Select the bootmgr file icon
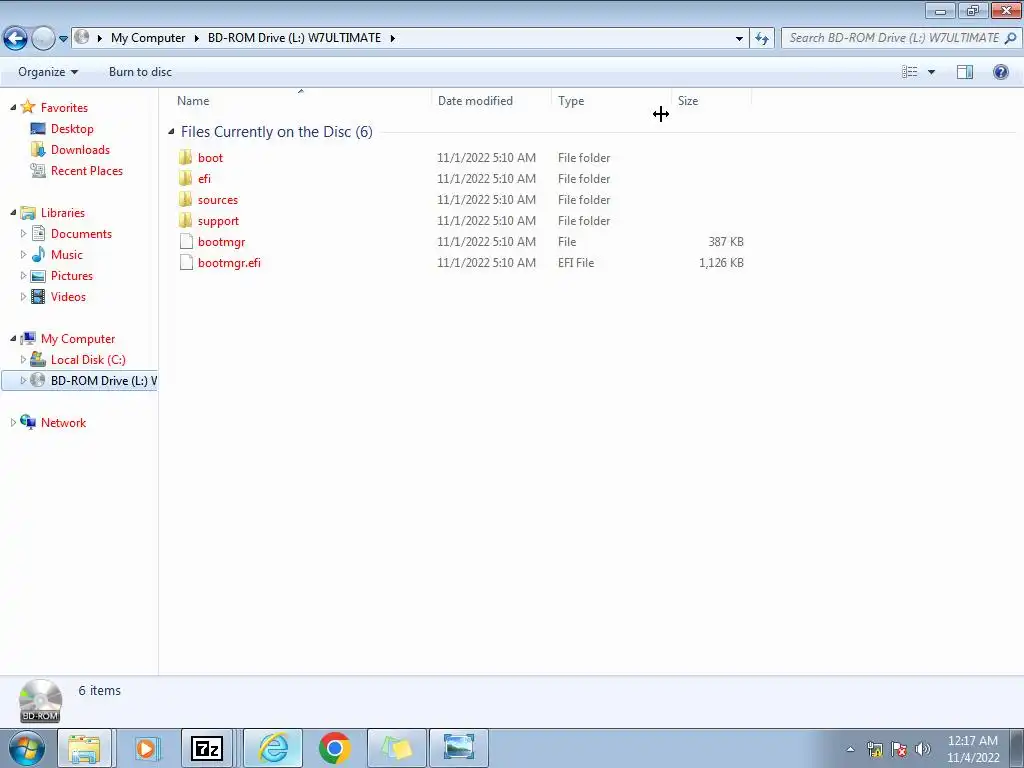The width and height of the screenshot is (1024, 768). tap(186, 242)
